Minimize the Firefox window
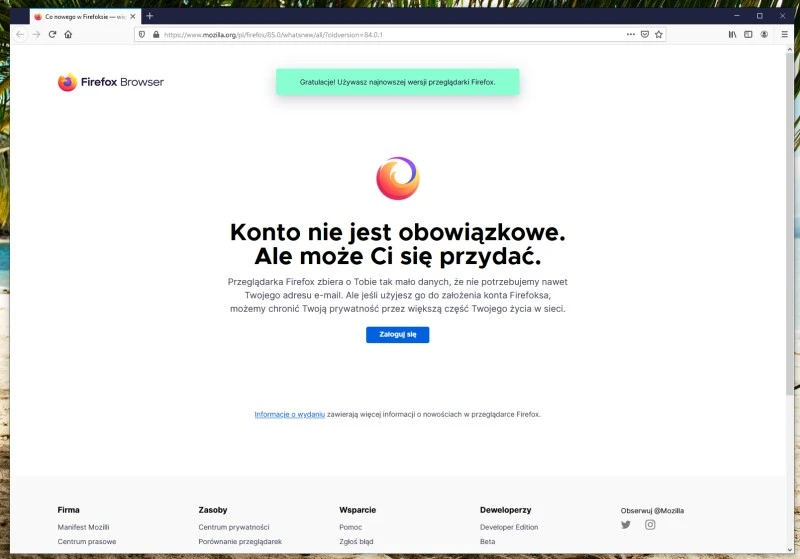800x559 pixels. 737,16
